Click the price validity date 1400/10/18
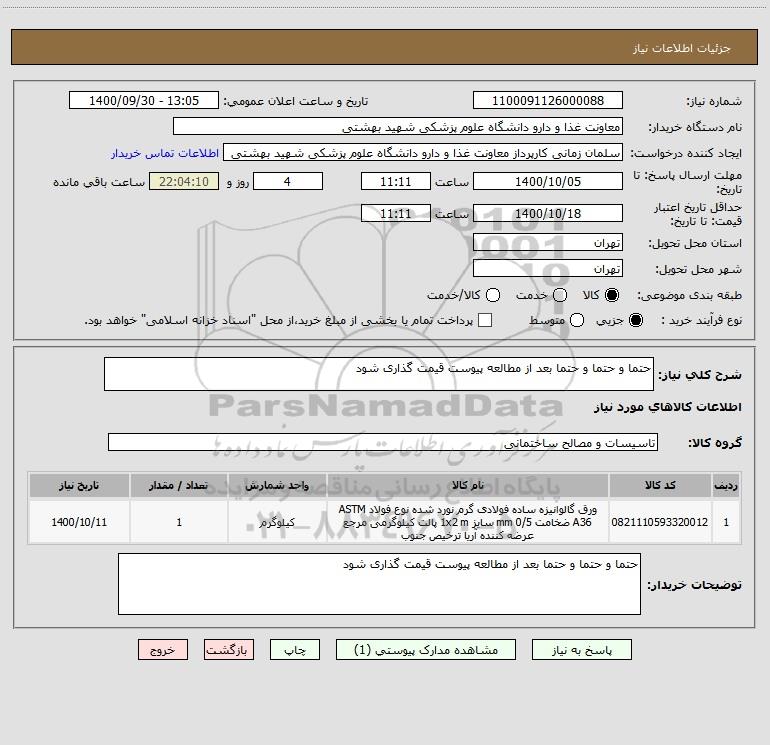Viewport: 770px width, 745px height. tap(548, 213)
